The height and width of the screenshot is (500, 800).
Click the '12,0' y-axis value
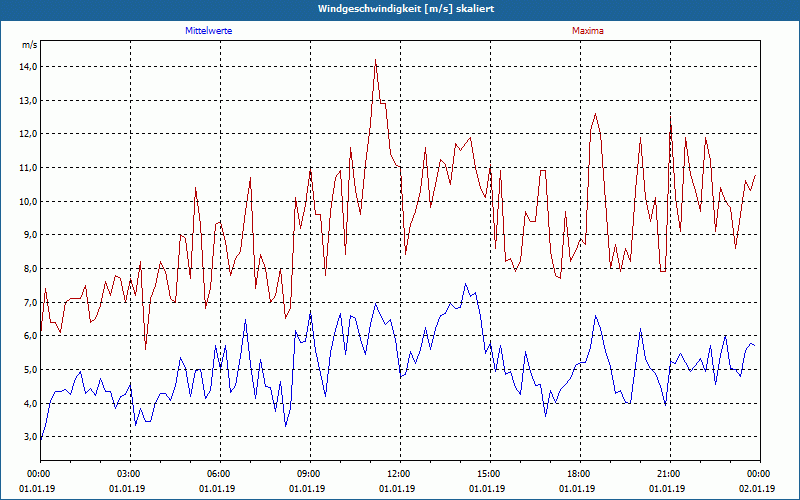pos(29,134)
